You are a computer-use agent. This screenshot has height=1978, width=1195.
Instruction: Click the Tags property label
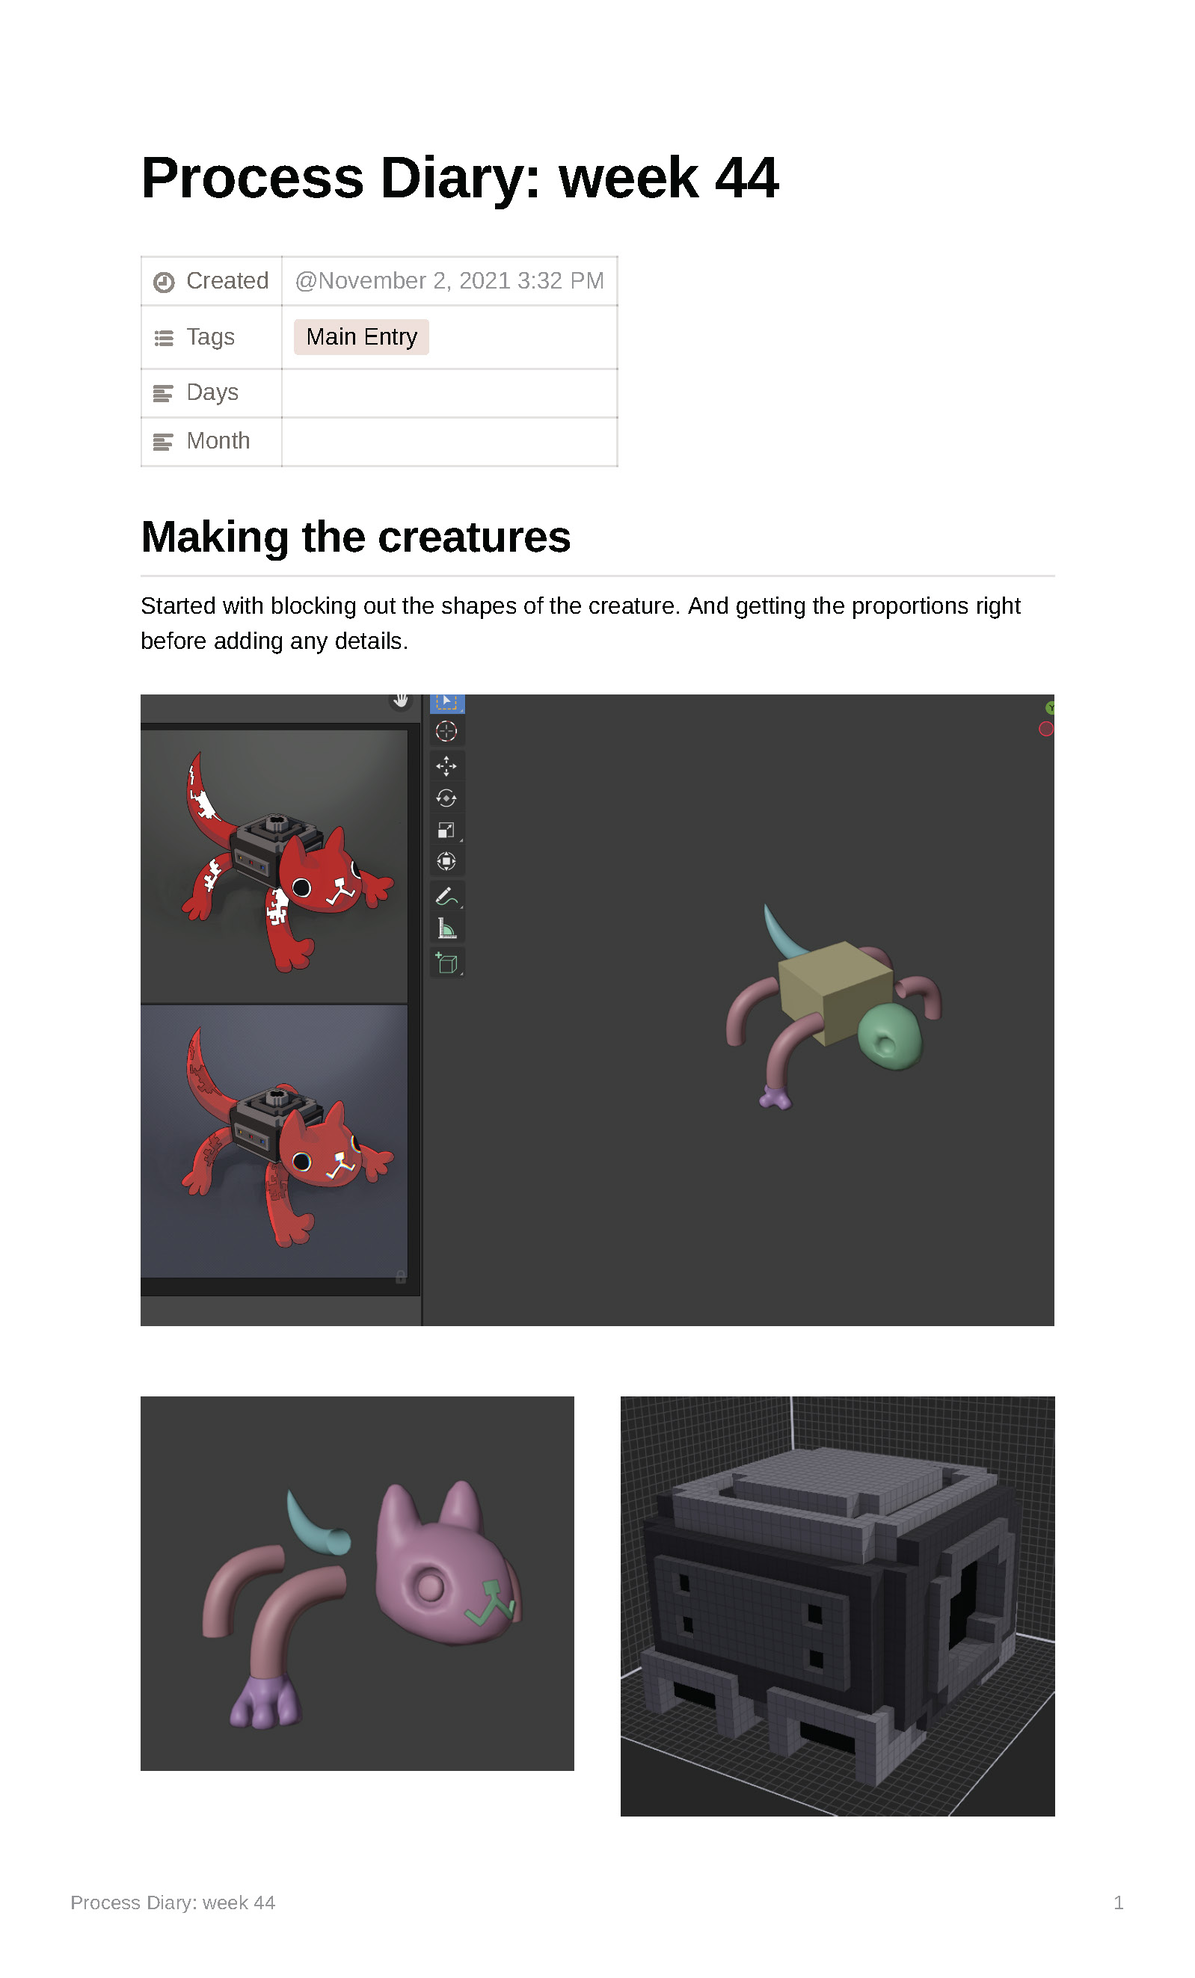(x=210, y=337)
